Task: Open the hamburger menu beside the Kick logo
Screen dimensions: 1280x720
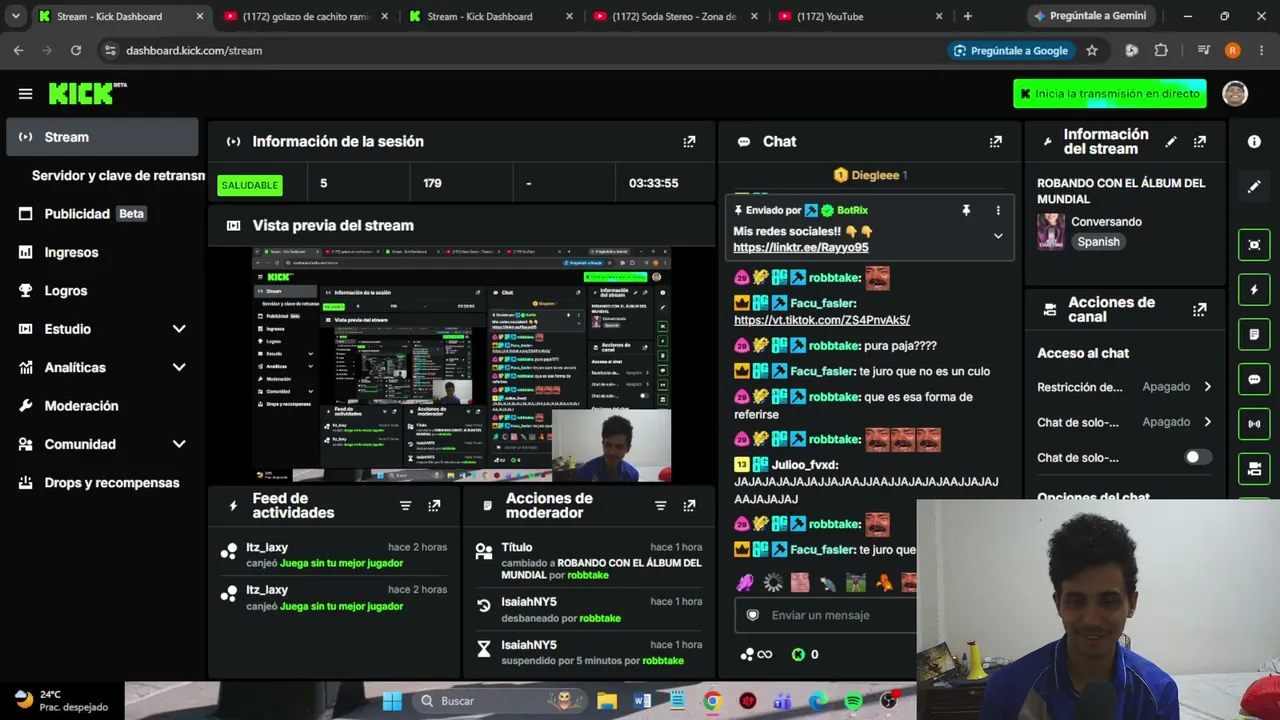Action: [25, 94]
